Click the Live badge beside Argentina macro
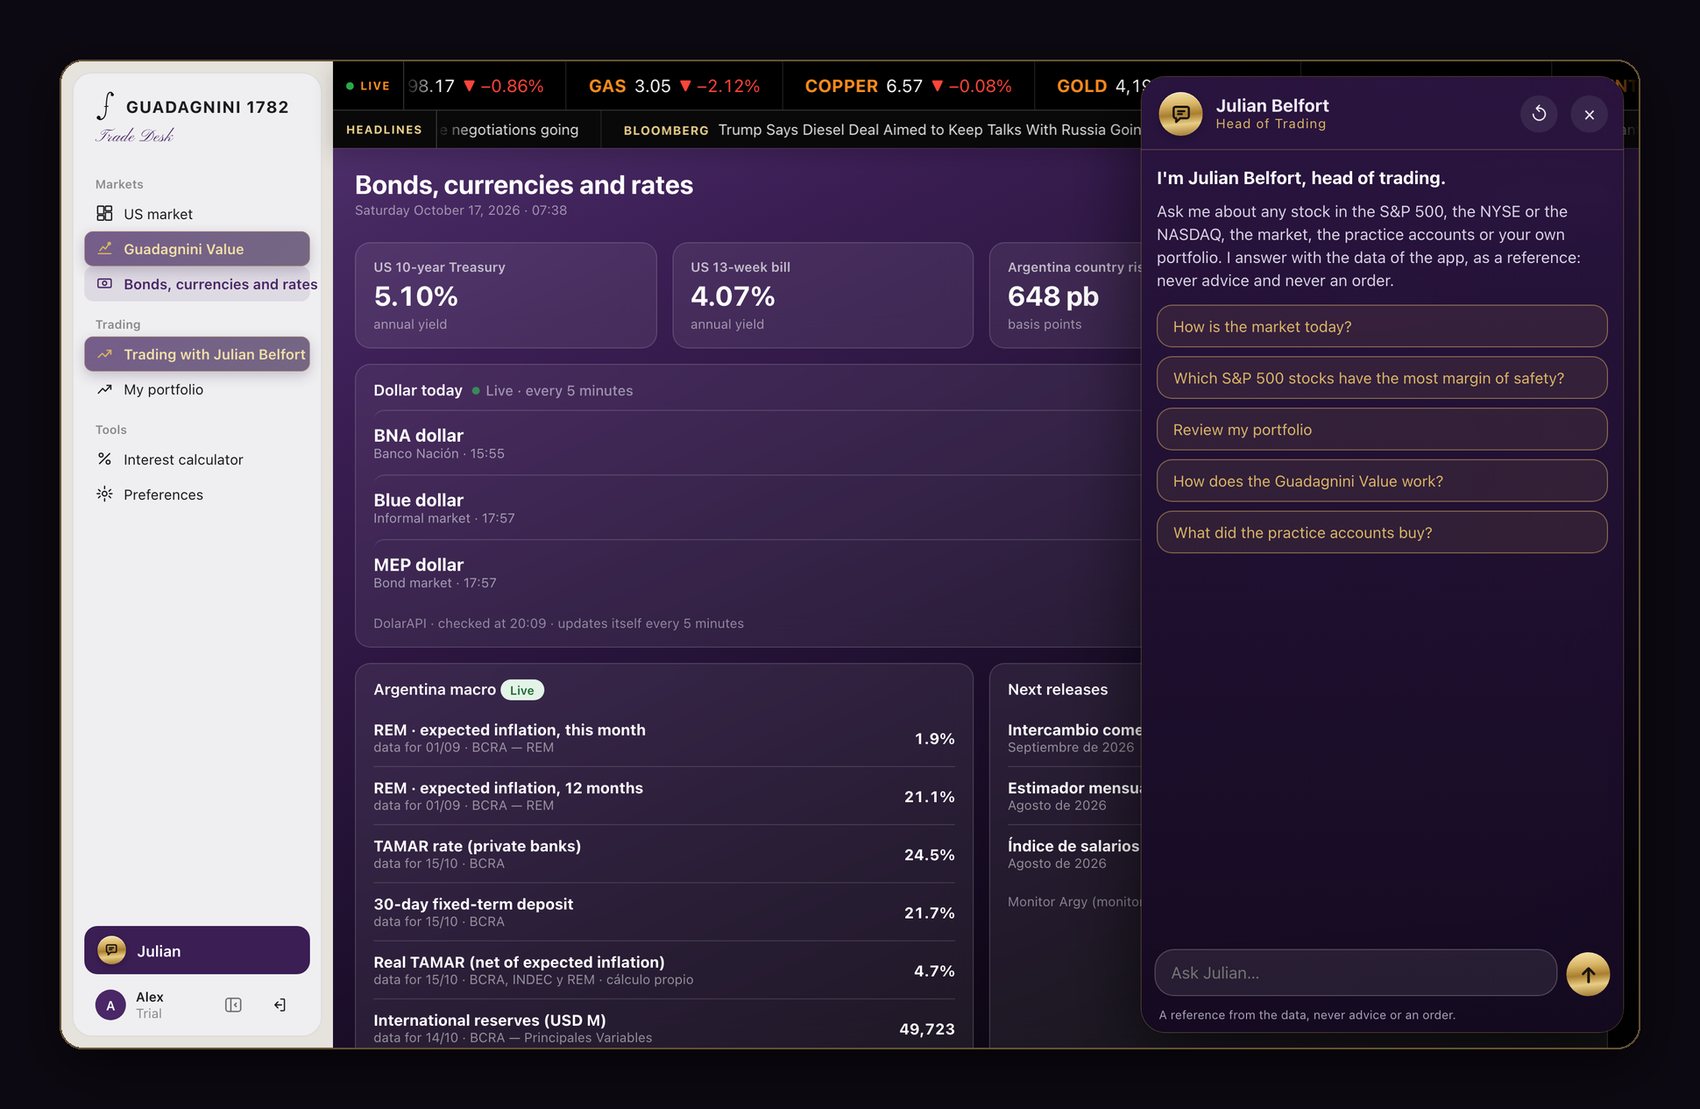The width and height of the screenshot is (1700, 1109). (522, 690)
